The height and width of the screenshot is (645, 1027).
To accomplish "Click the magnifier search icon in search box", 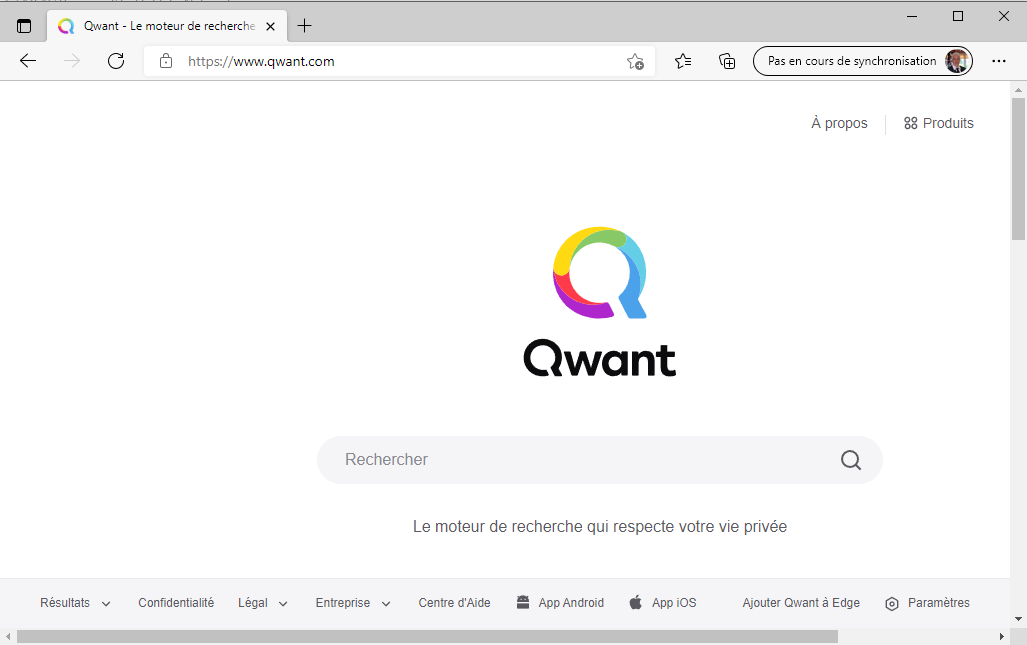I will pos(851,460).
